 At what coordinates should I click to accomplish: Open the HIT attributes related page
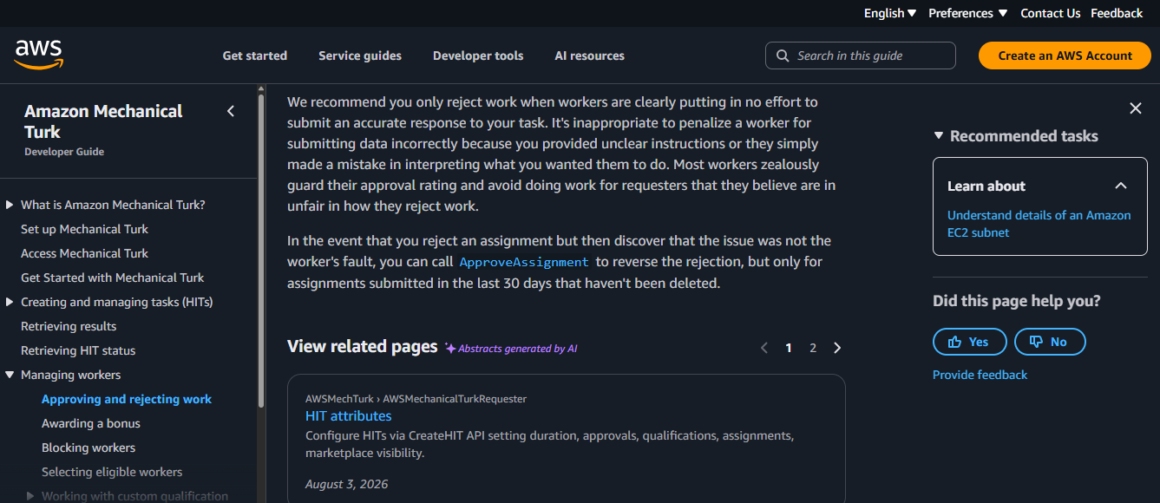click(348, 416)
